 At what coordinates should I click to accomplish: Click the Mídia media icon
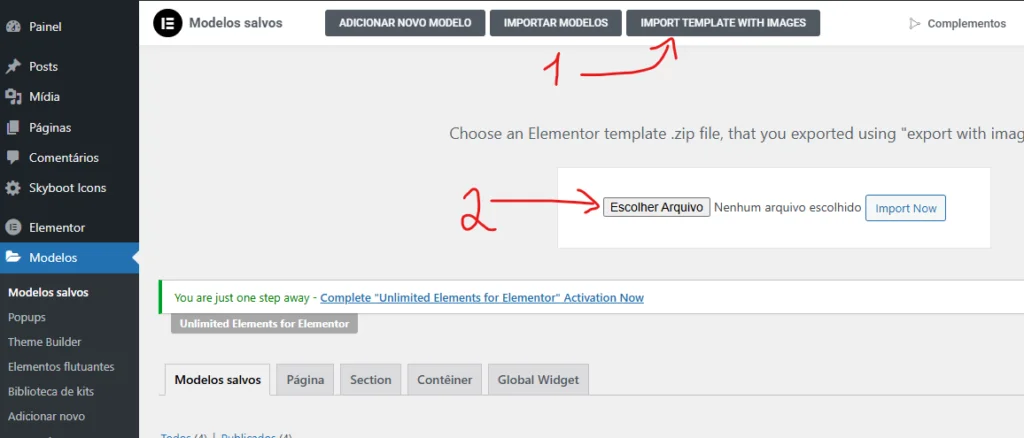click(13, 97)
